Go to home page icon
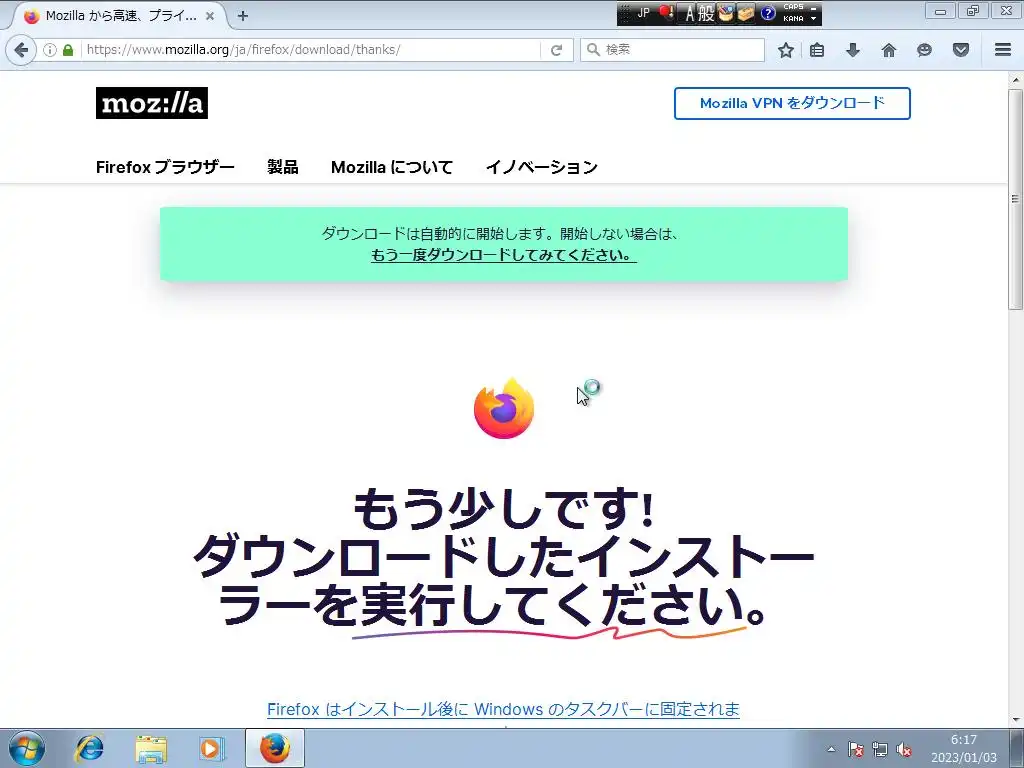 tap(889, 50)
